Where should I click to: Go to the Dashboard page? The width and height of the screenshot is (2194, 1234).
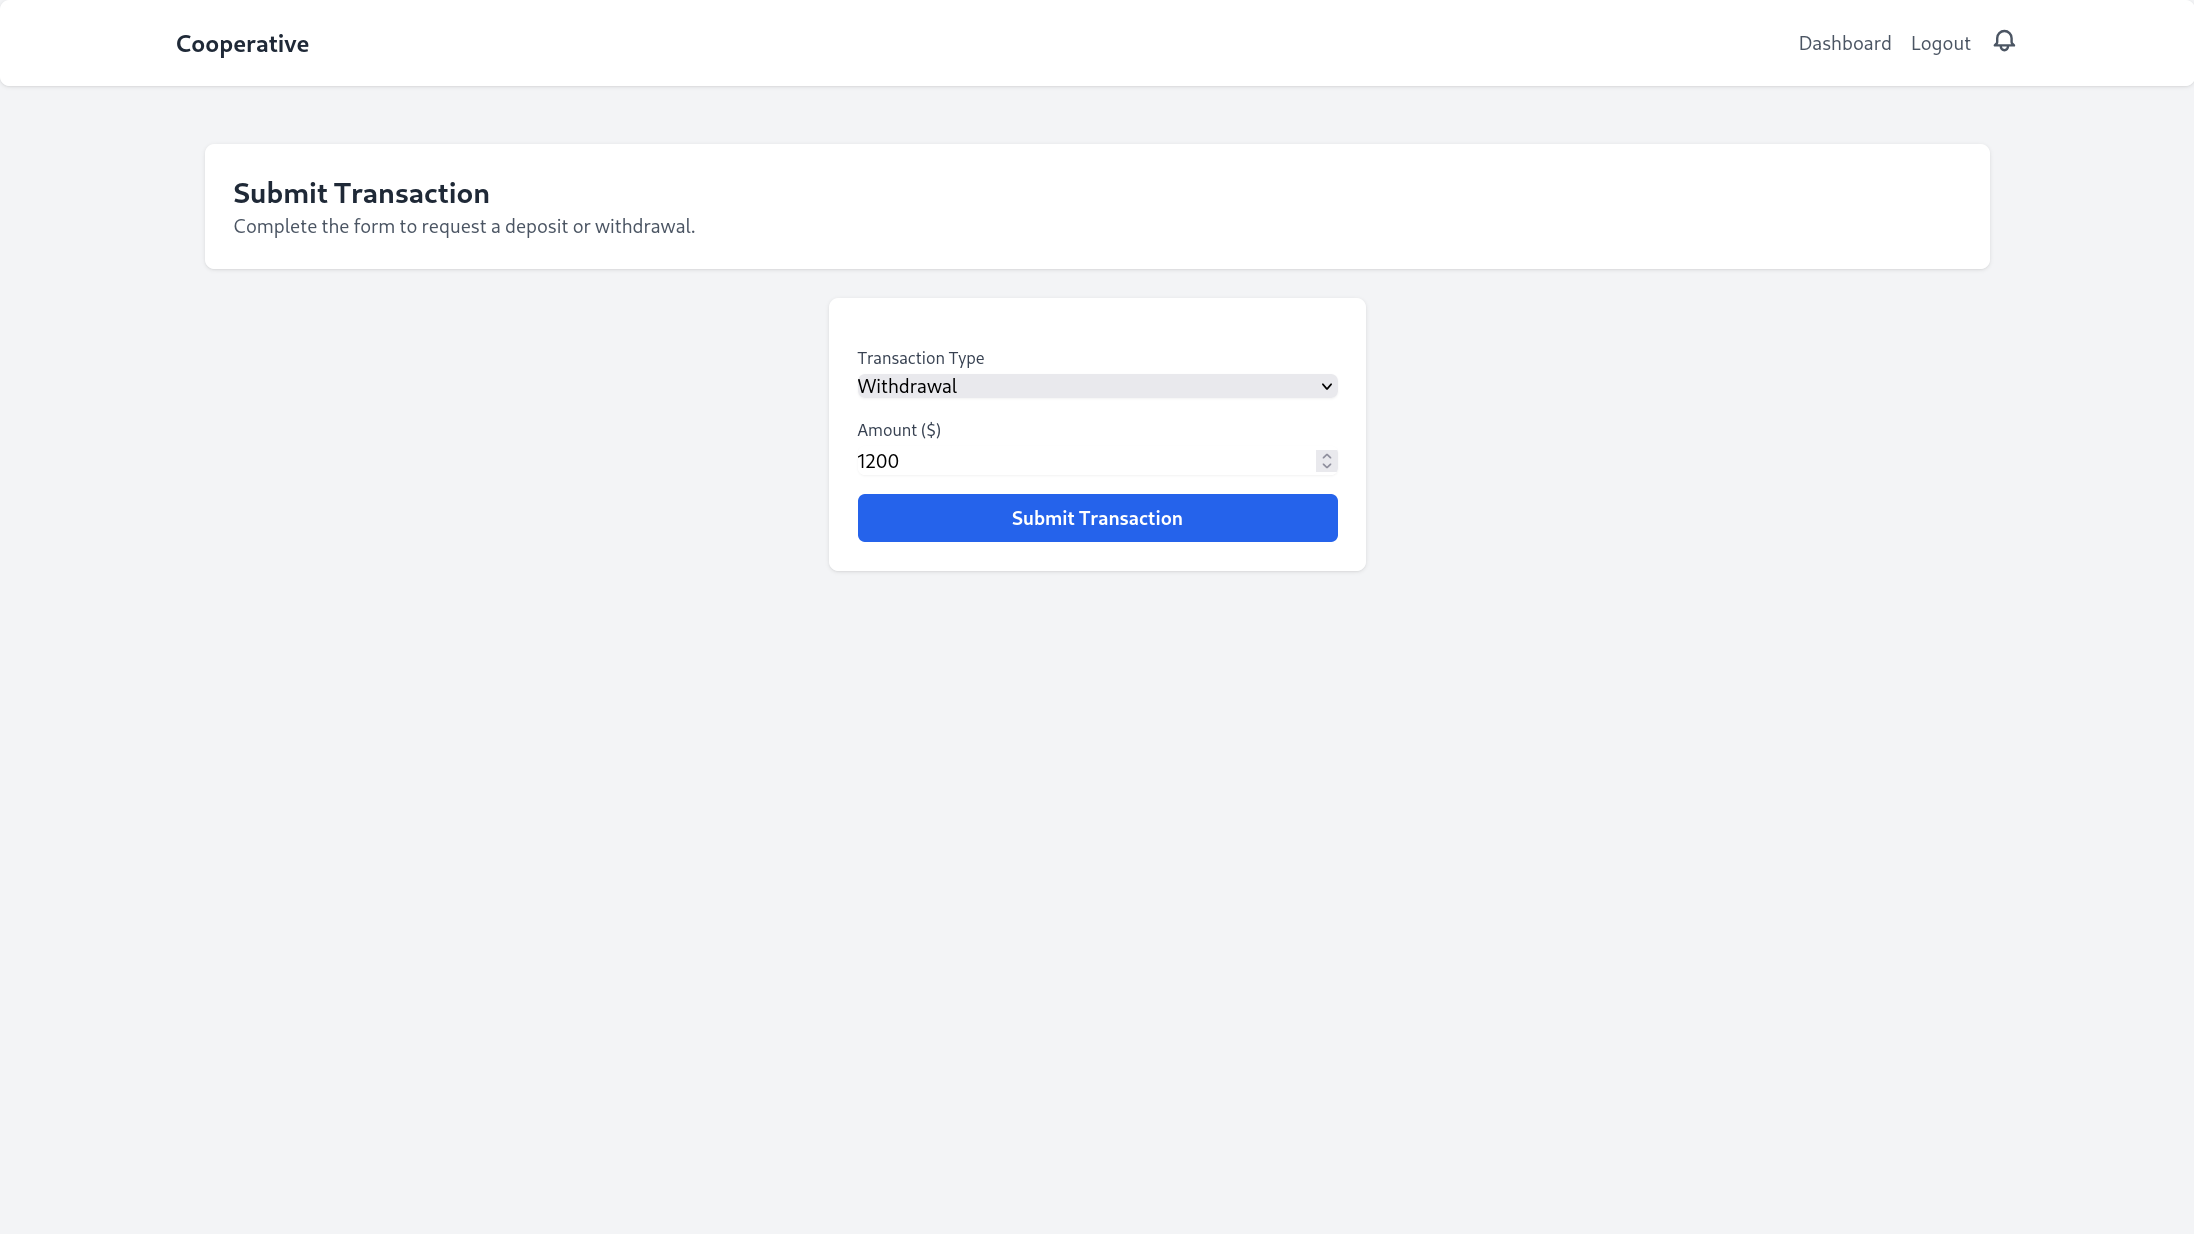1844,43
